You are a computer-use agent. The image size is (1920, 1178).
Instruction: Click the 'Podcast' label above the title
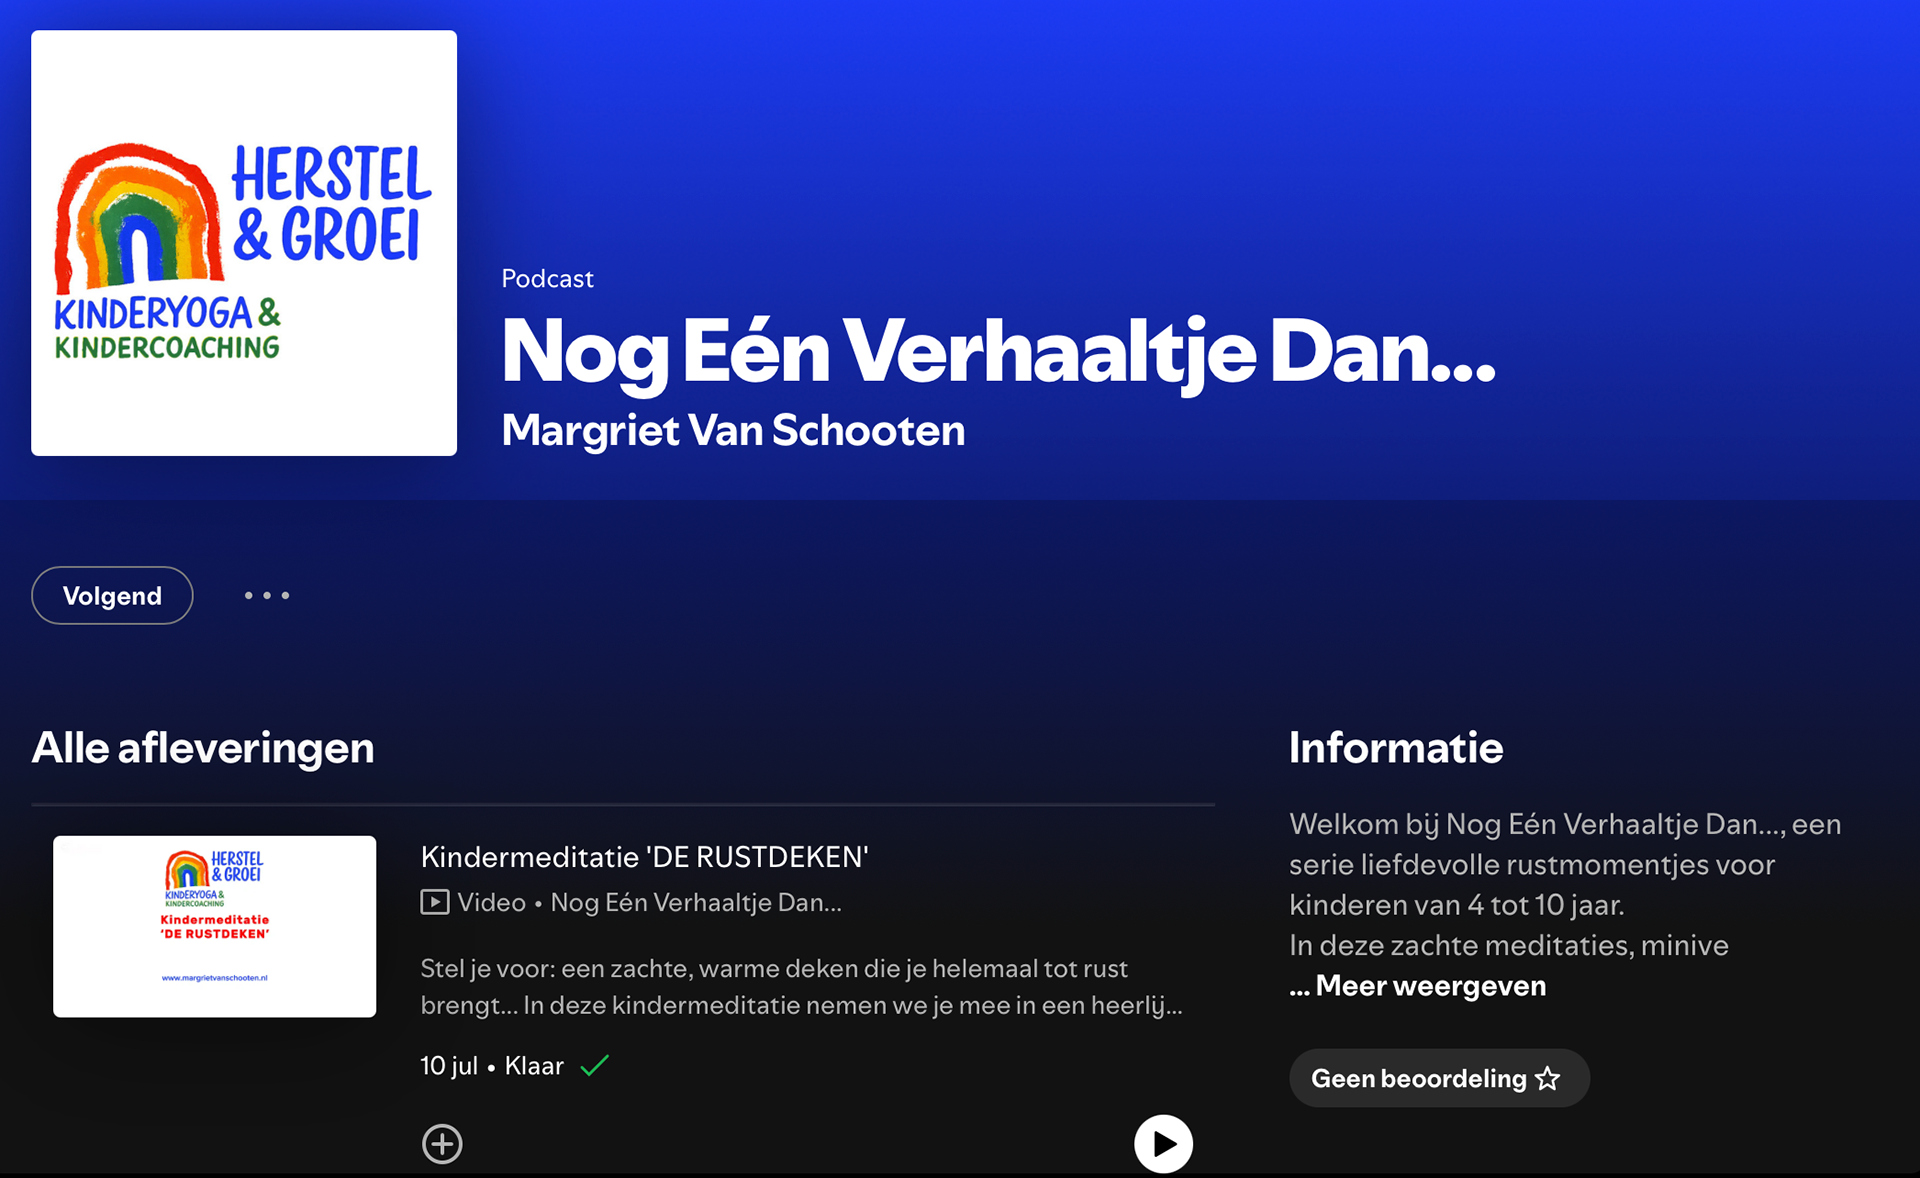tap(547, 278)
